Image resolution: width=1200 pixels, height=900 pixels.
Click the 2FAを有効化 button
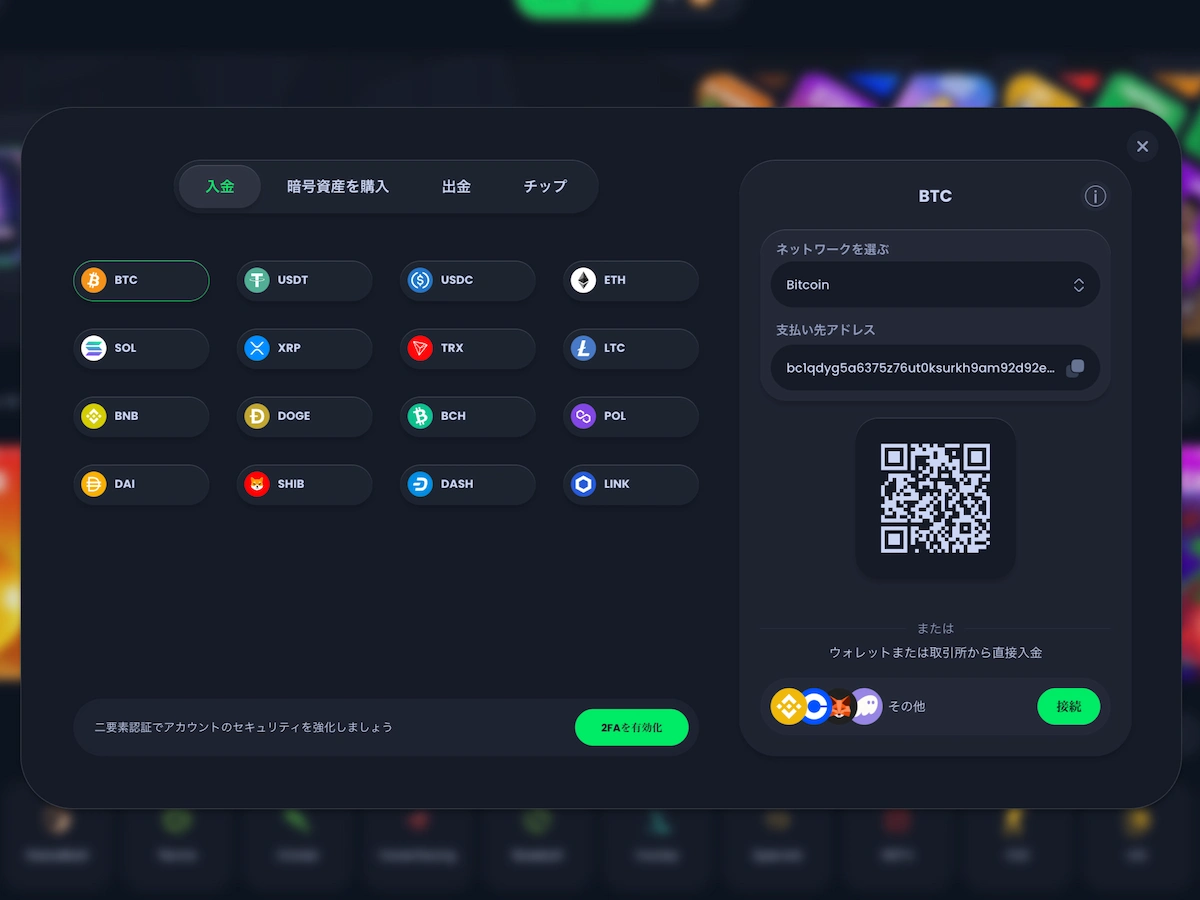pyautogui.click(x=632, y=727)
